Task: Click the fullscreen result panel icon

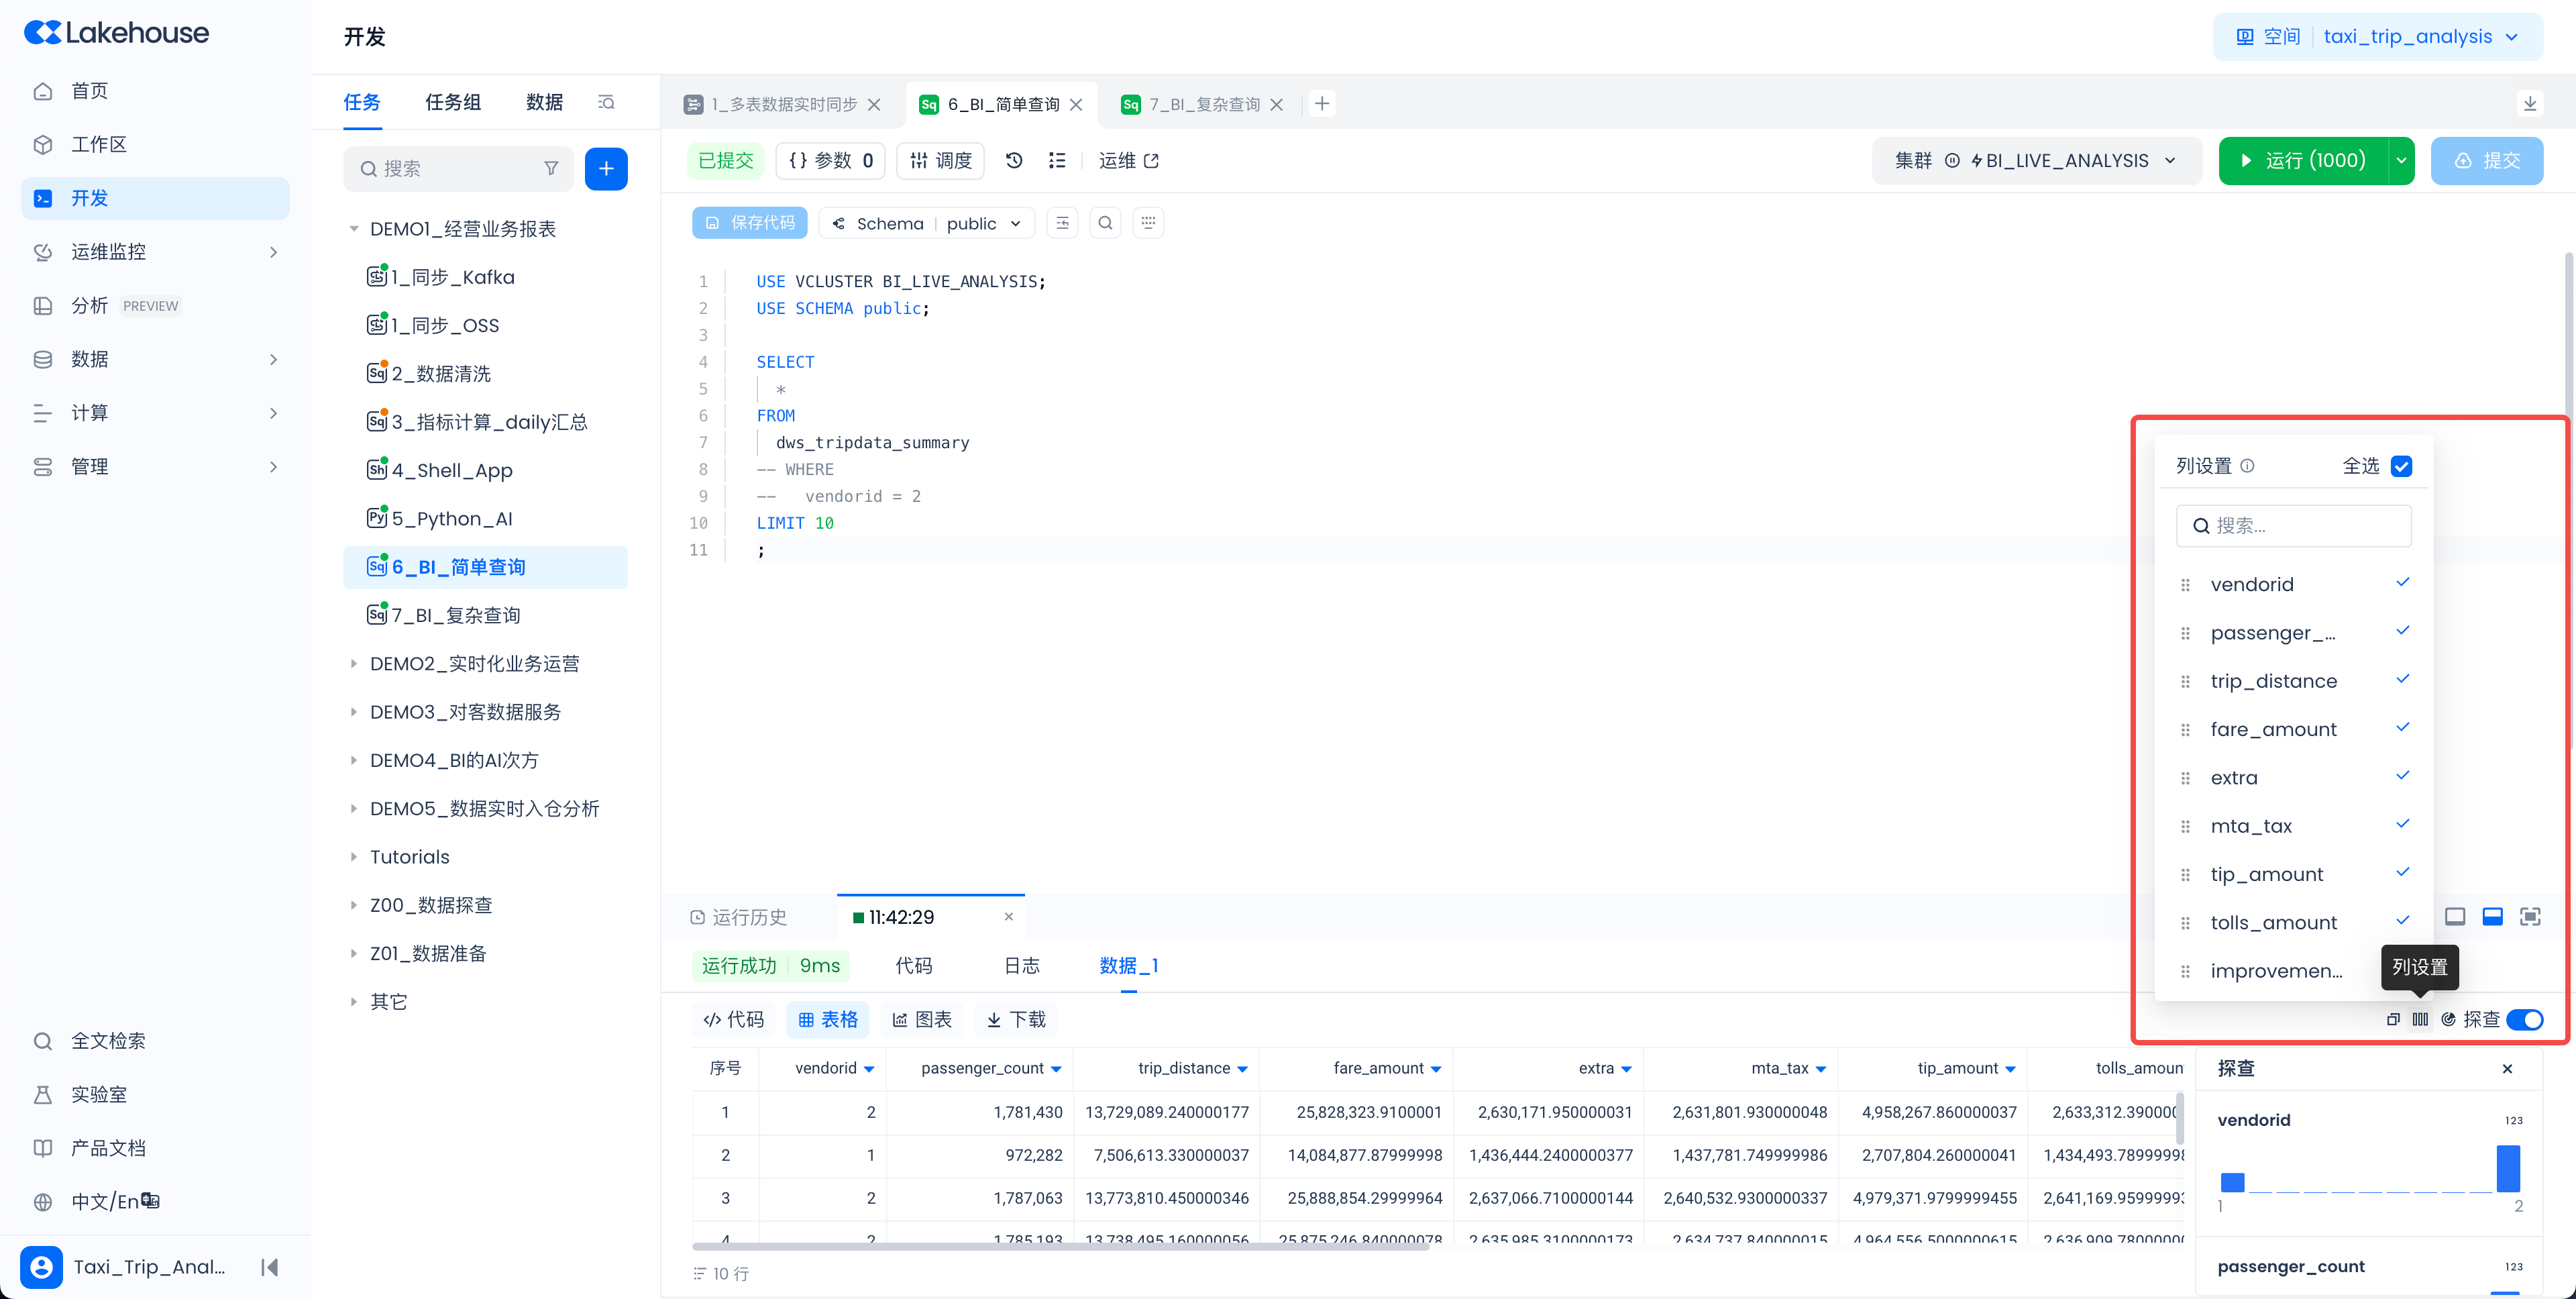Action: 2530,917
